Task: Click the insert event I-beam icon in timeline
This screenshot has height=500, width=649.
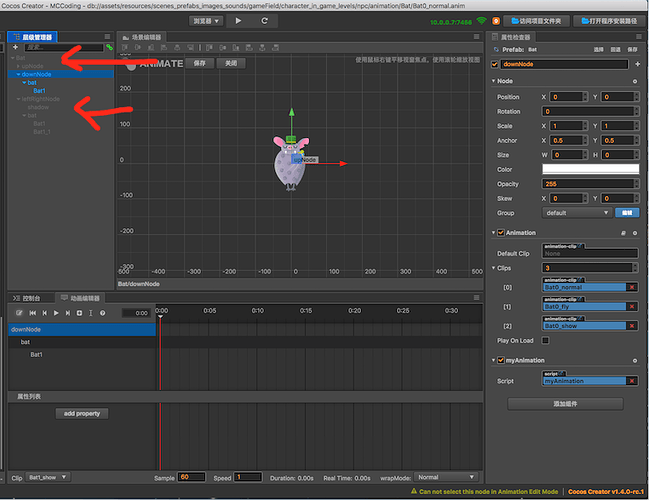Action: pyautogui.click(x=91, y=313)
